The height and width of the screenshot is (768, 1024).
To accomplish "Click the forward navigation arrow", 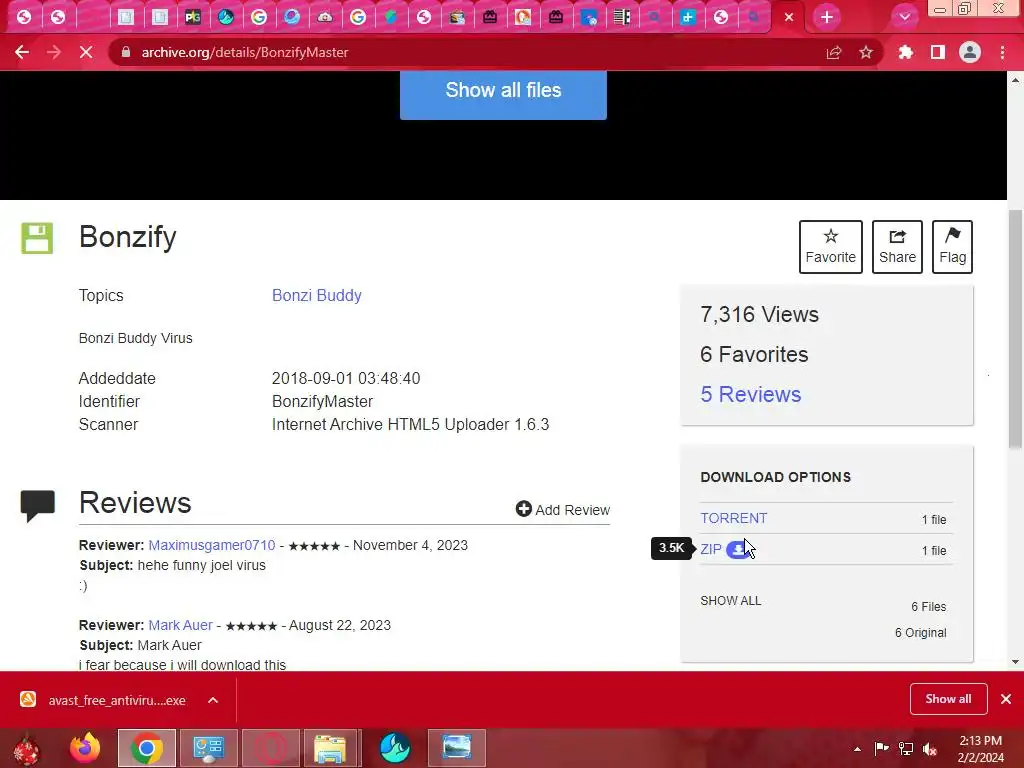I will [x=54, y=52].
